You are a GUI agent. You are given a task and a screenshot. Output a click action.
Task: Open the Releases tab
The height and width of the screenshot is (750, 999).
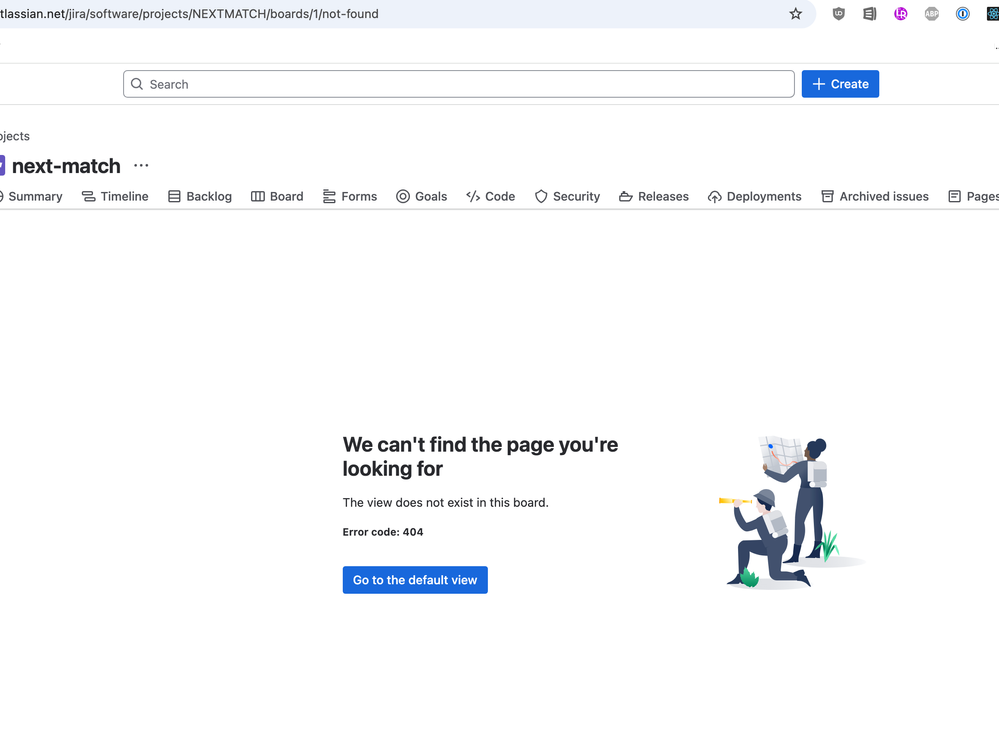pyautogui.click(x=654, y=196)
